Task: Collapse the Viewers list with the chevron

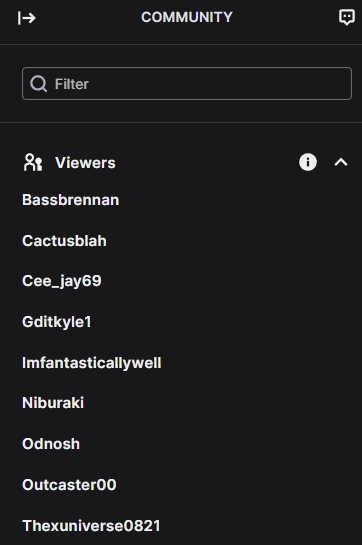Action: coord(341,162)
